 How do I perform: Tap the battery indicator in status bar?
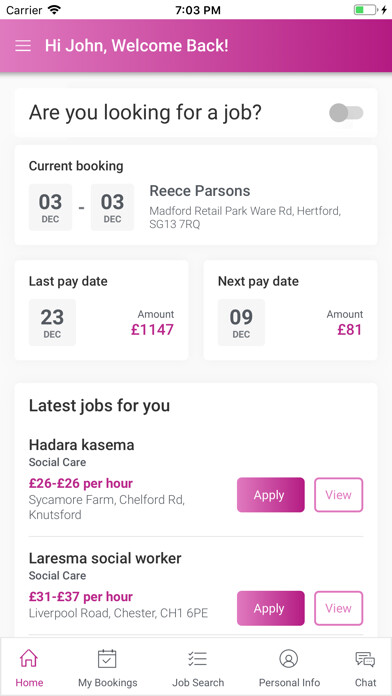(x=365, y=10)
